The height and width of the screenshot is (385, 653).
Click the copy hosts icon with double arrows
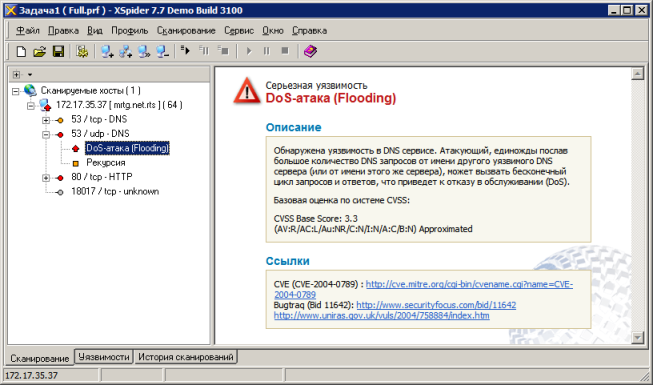tap(144, 51)
